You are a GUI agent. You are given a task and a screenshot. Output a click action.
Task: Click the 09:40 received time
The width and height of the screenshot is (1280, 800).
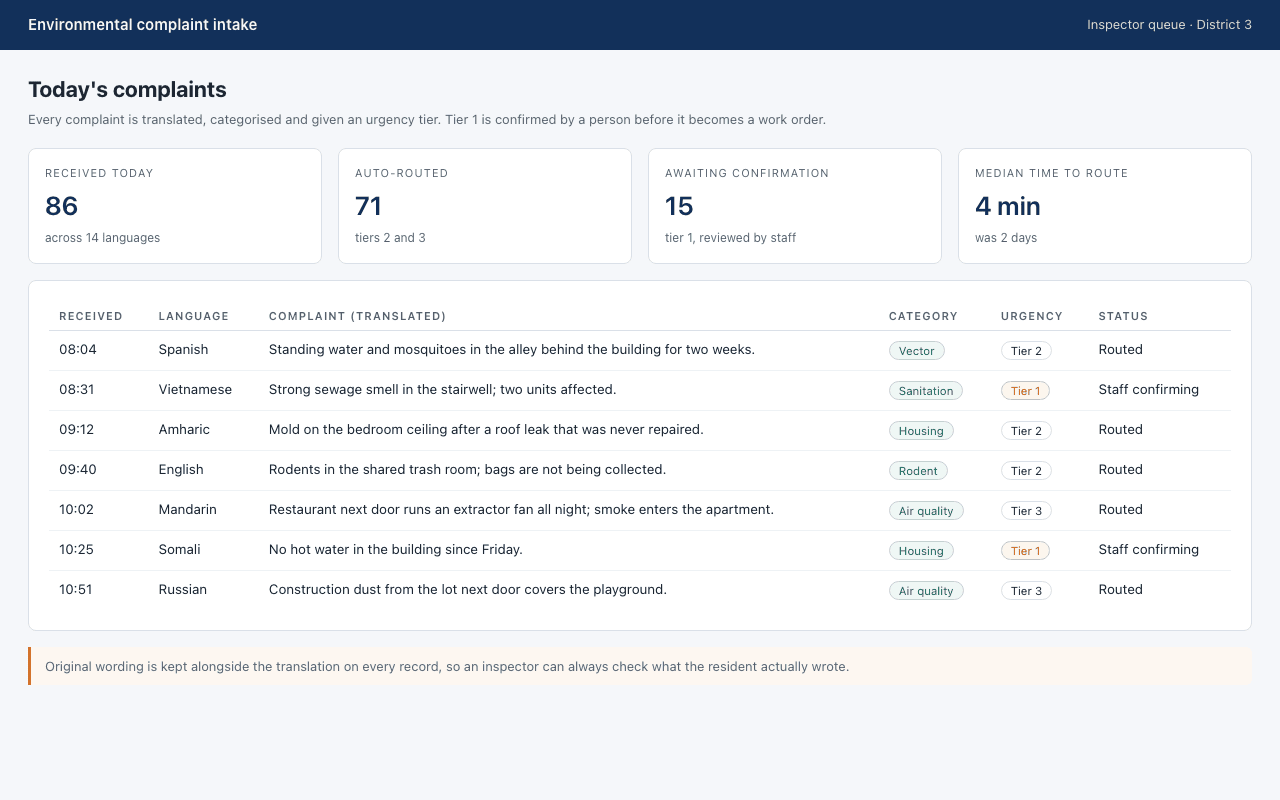[x=78, y=470]
